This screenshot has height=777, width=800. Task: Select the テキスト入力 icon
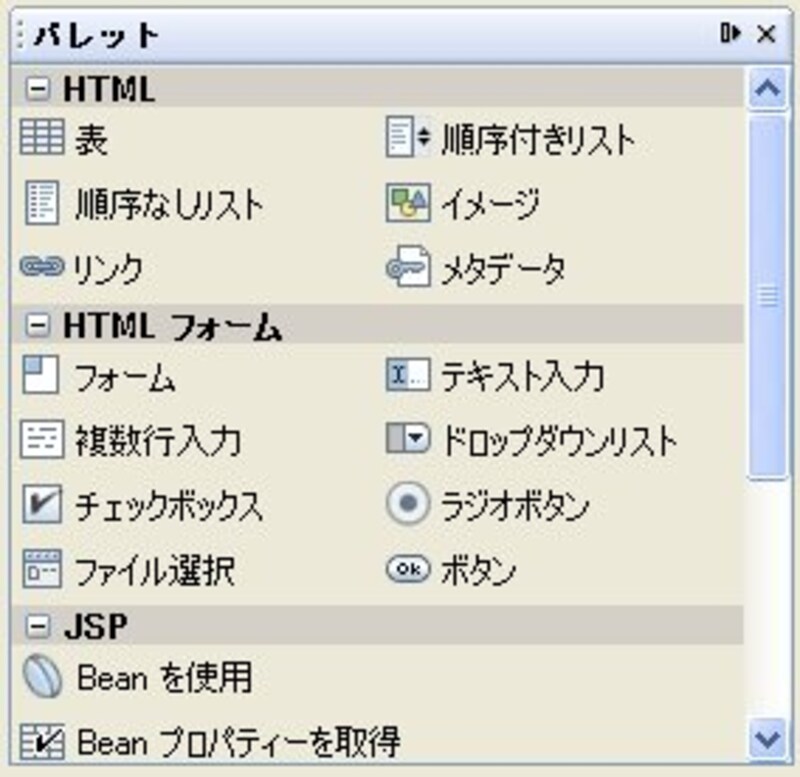[x=407, y=376]
